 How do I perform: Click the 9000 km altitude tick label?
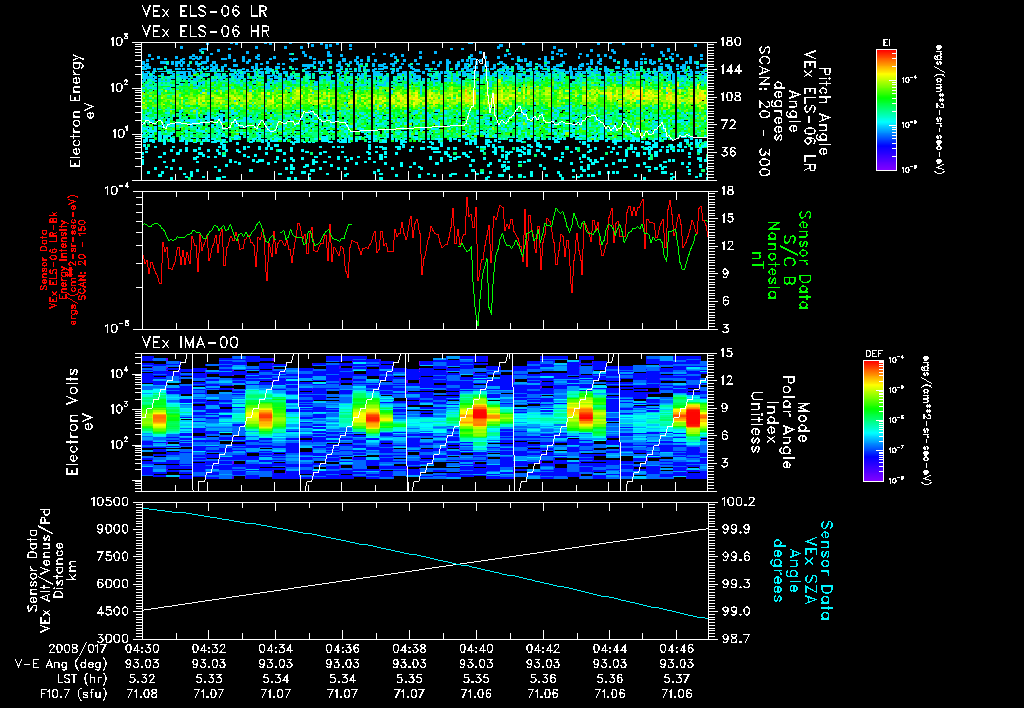tap(112, 529)
